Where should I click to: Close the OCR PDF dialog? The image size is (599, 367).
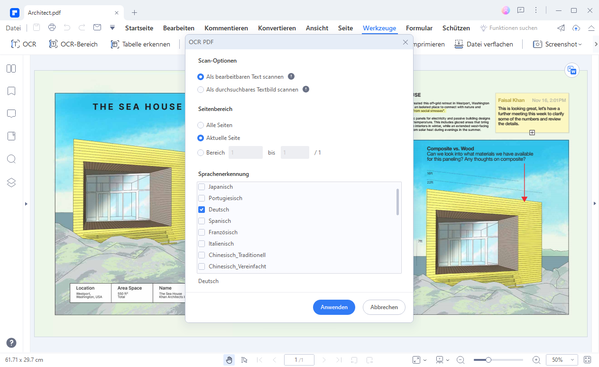click(x=405, y=42)
